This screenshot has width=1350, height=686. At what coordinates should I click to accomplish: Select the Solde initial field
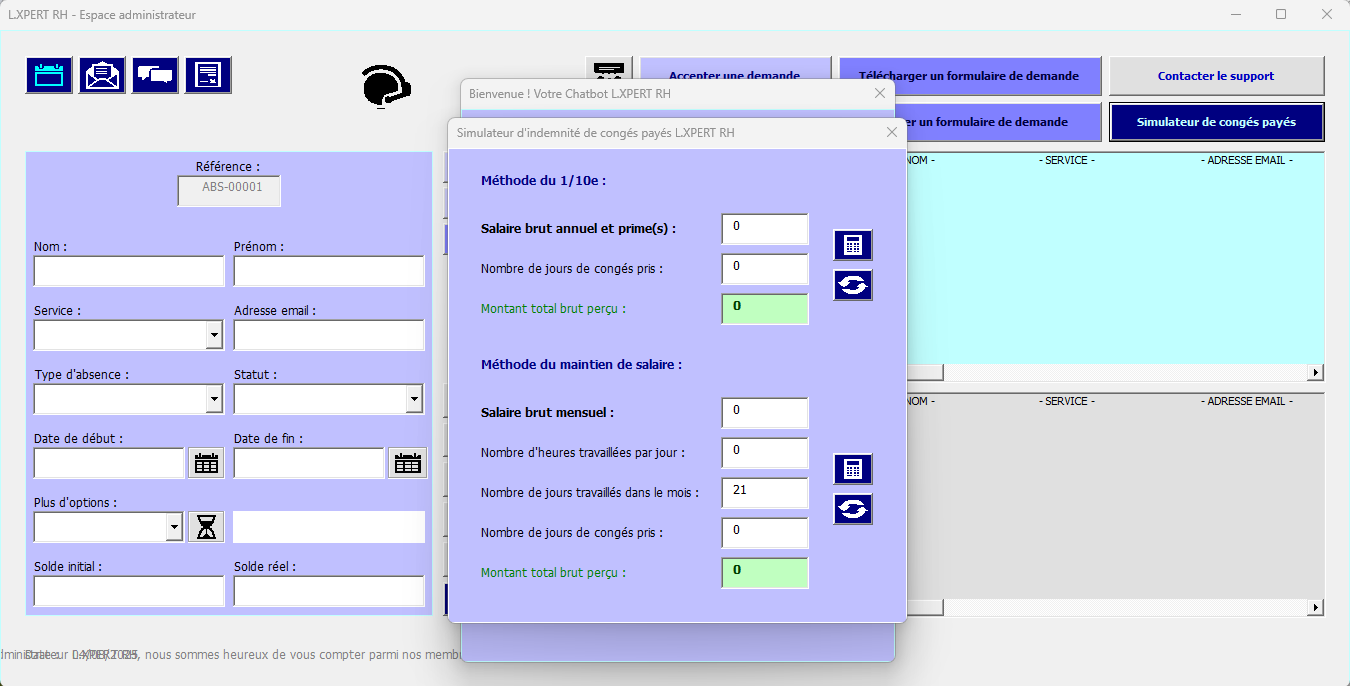(x=129, y=591)
